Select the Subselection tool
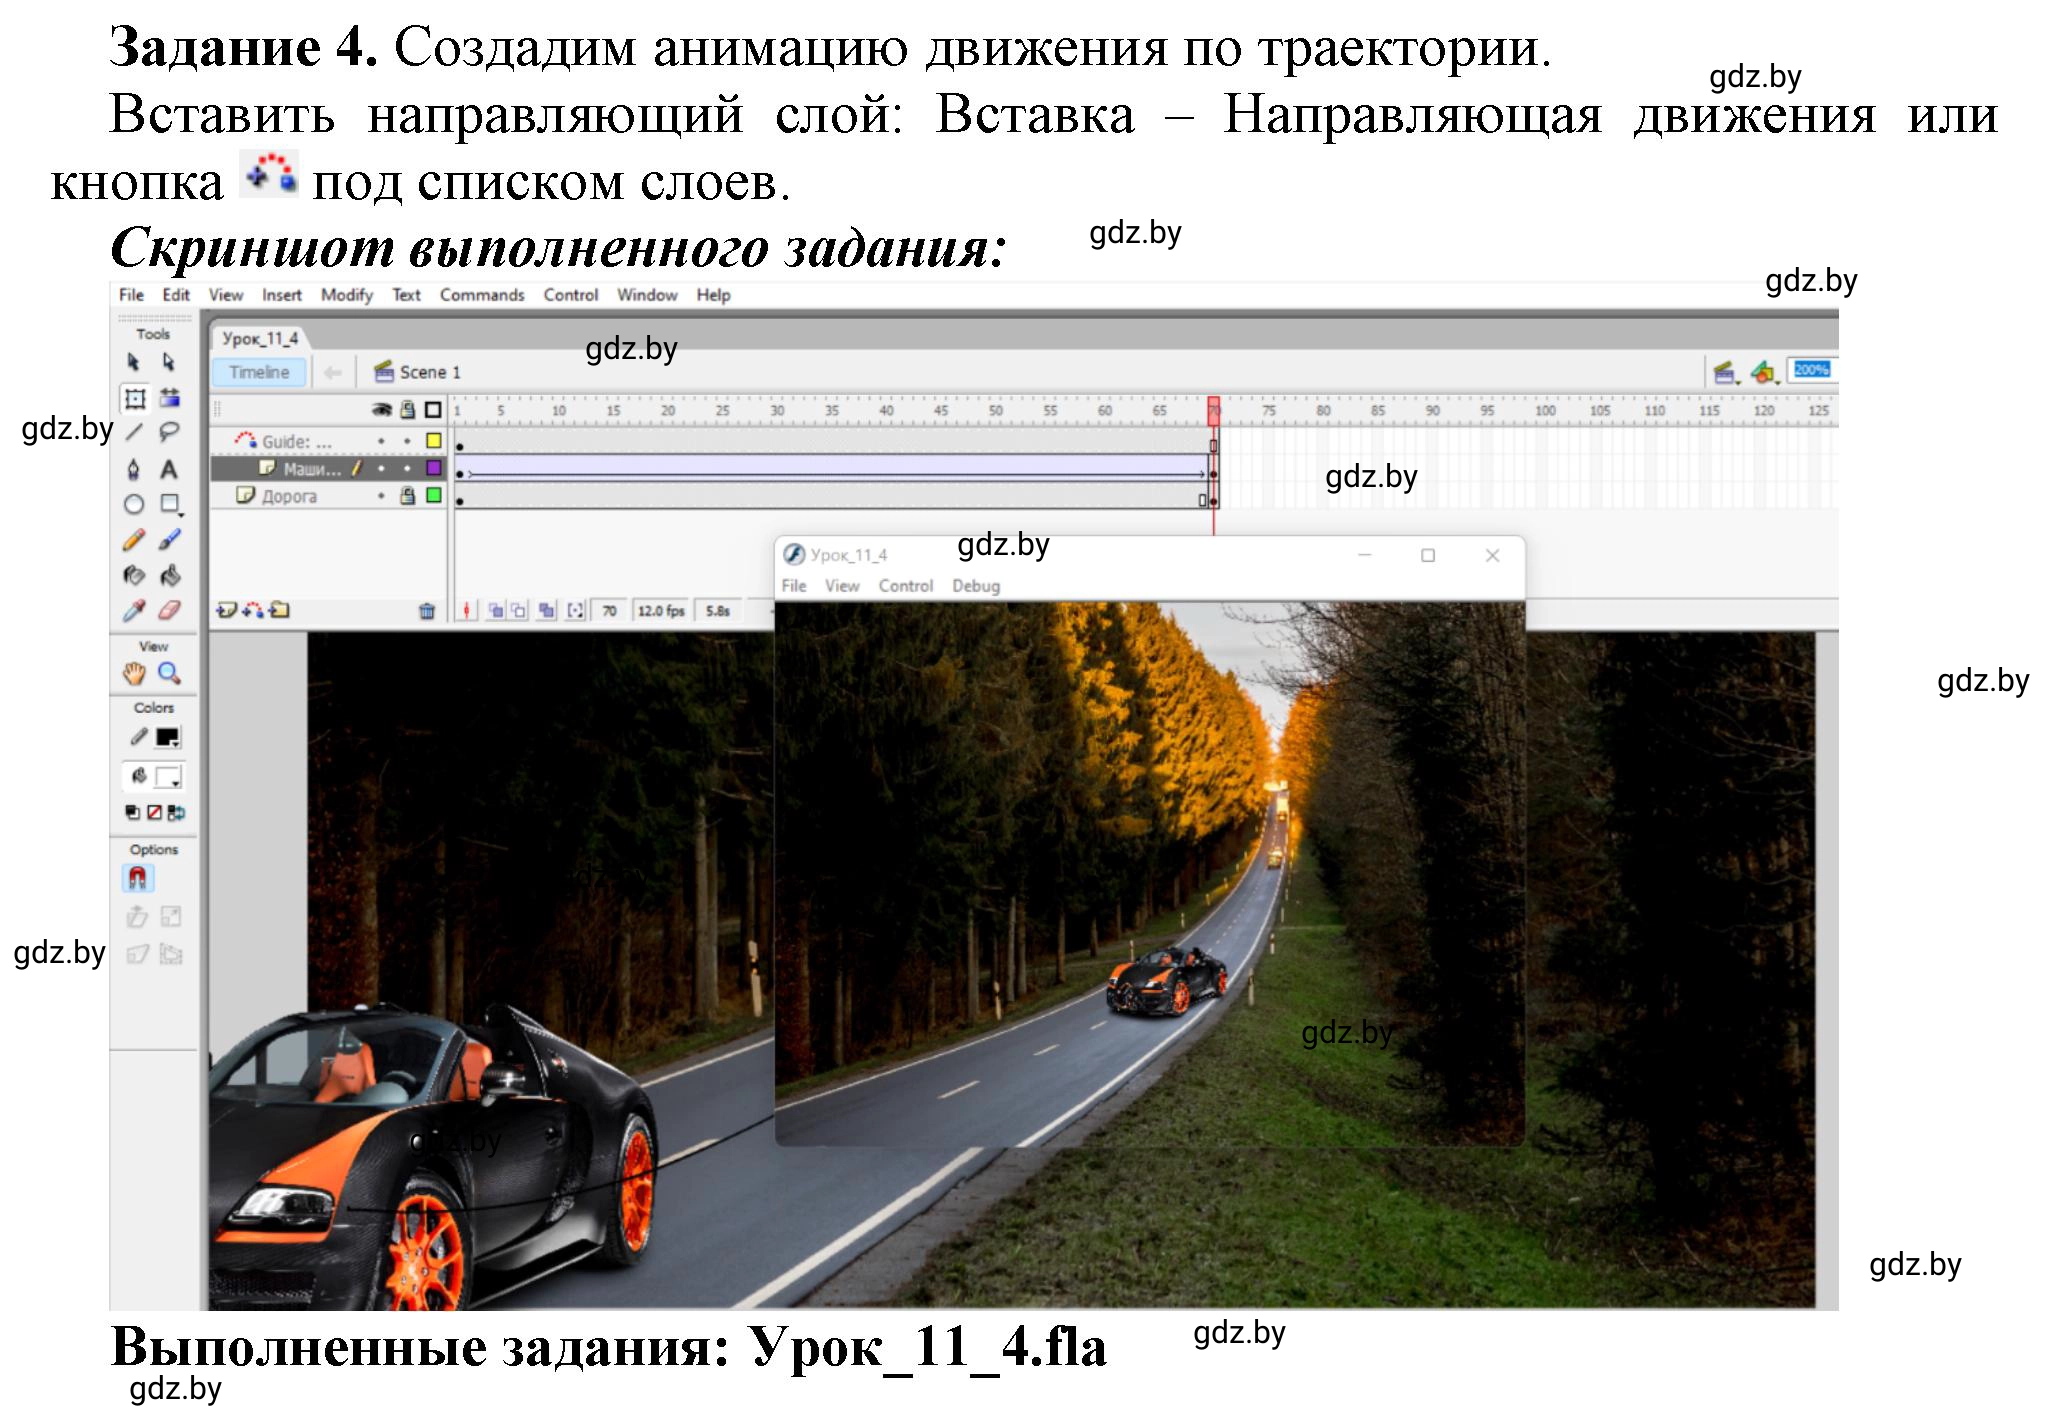Screen dimensions: 2062x1426 click(169, 362)
